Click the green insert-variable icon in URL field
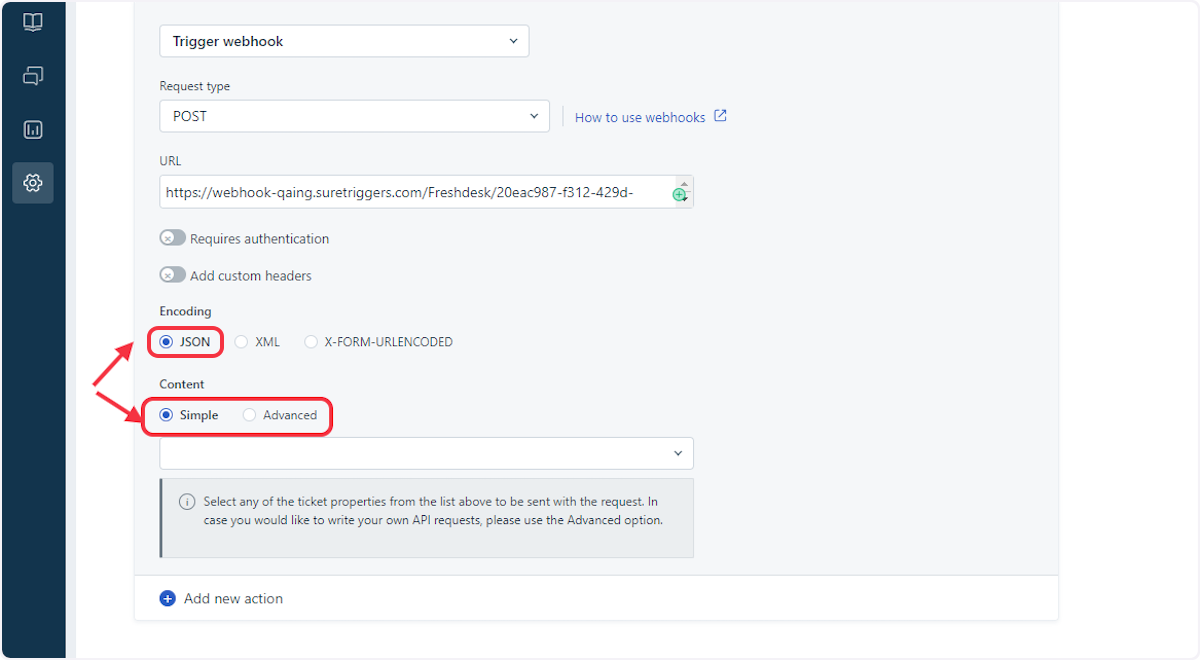 tap(680, 192)
